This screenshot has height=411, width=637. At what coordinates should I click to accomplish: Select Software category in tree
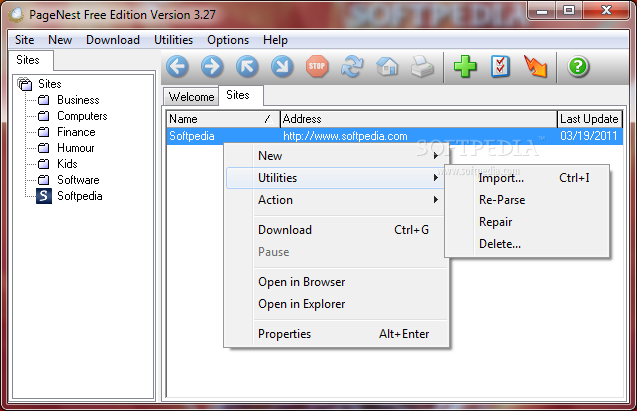78,180
